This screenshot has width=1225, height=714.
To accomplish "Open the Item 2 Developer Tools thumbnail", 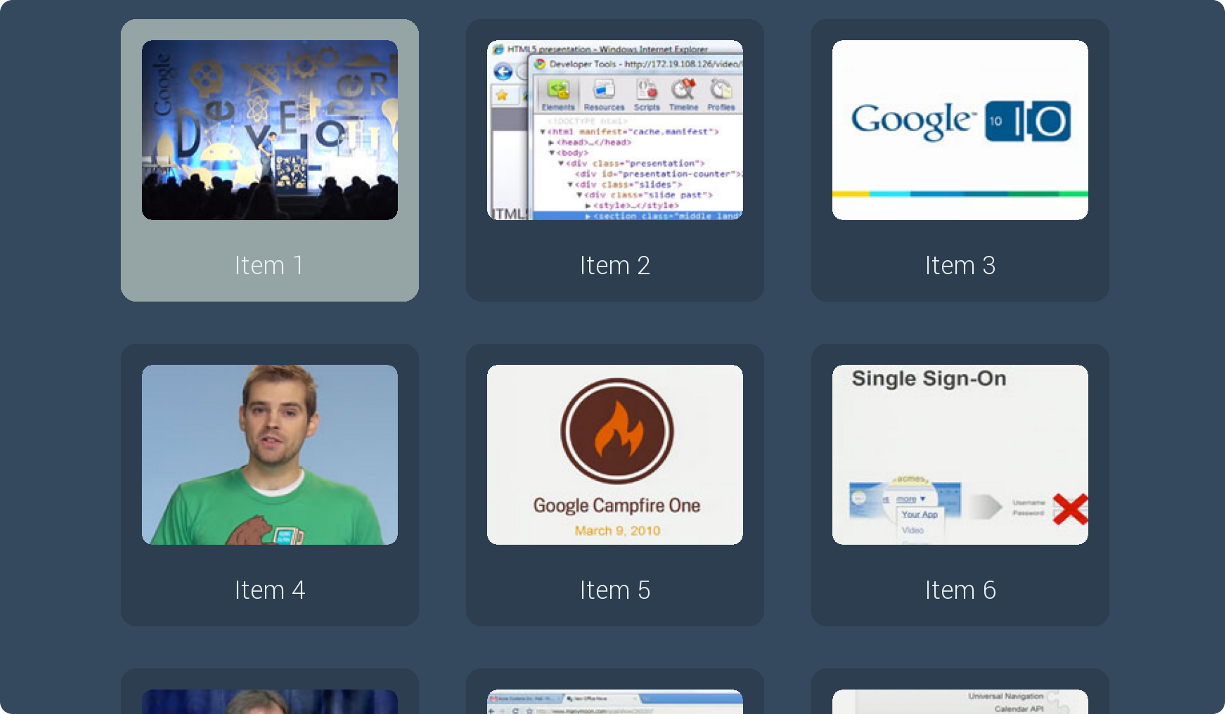I will point(615,130).
